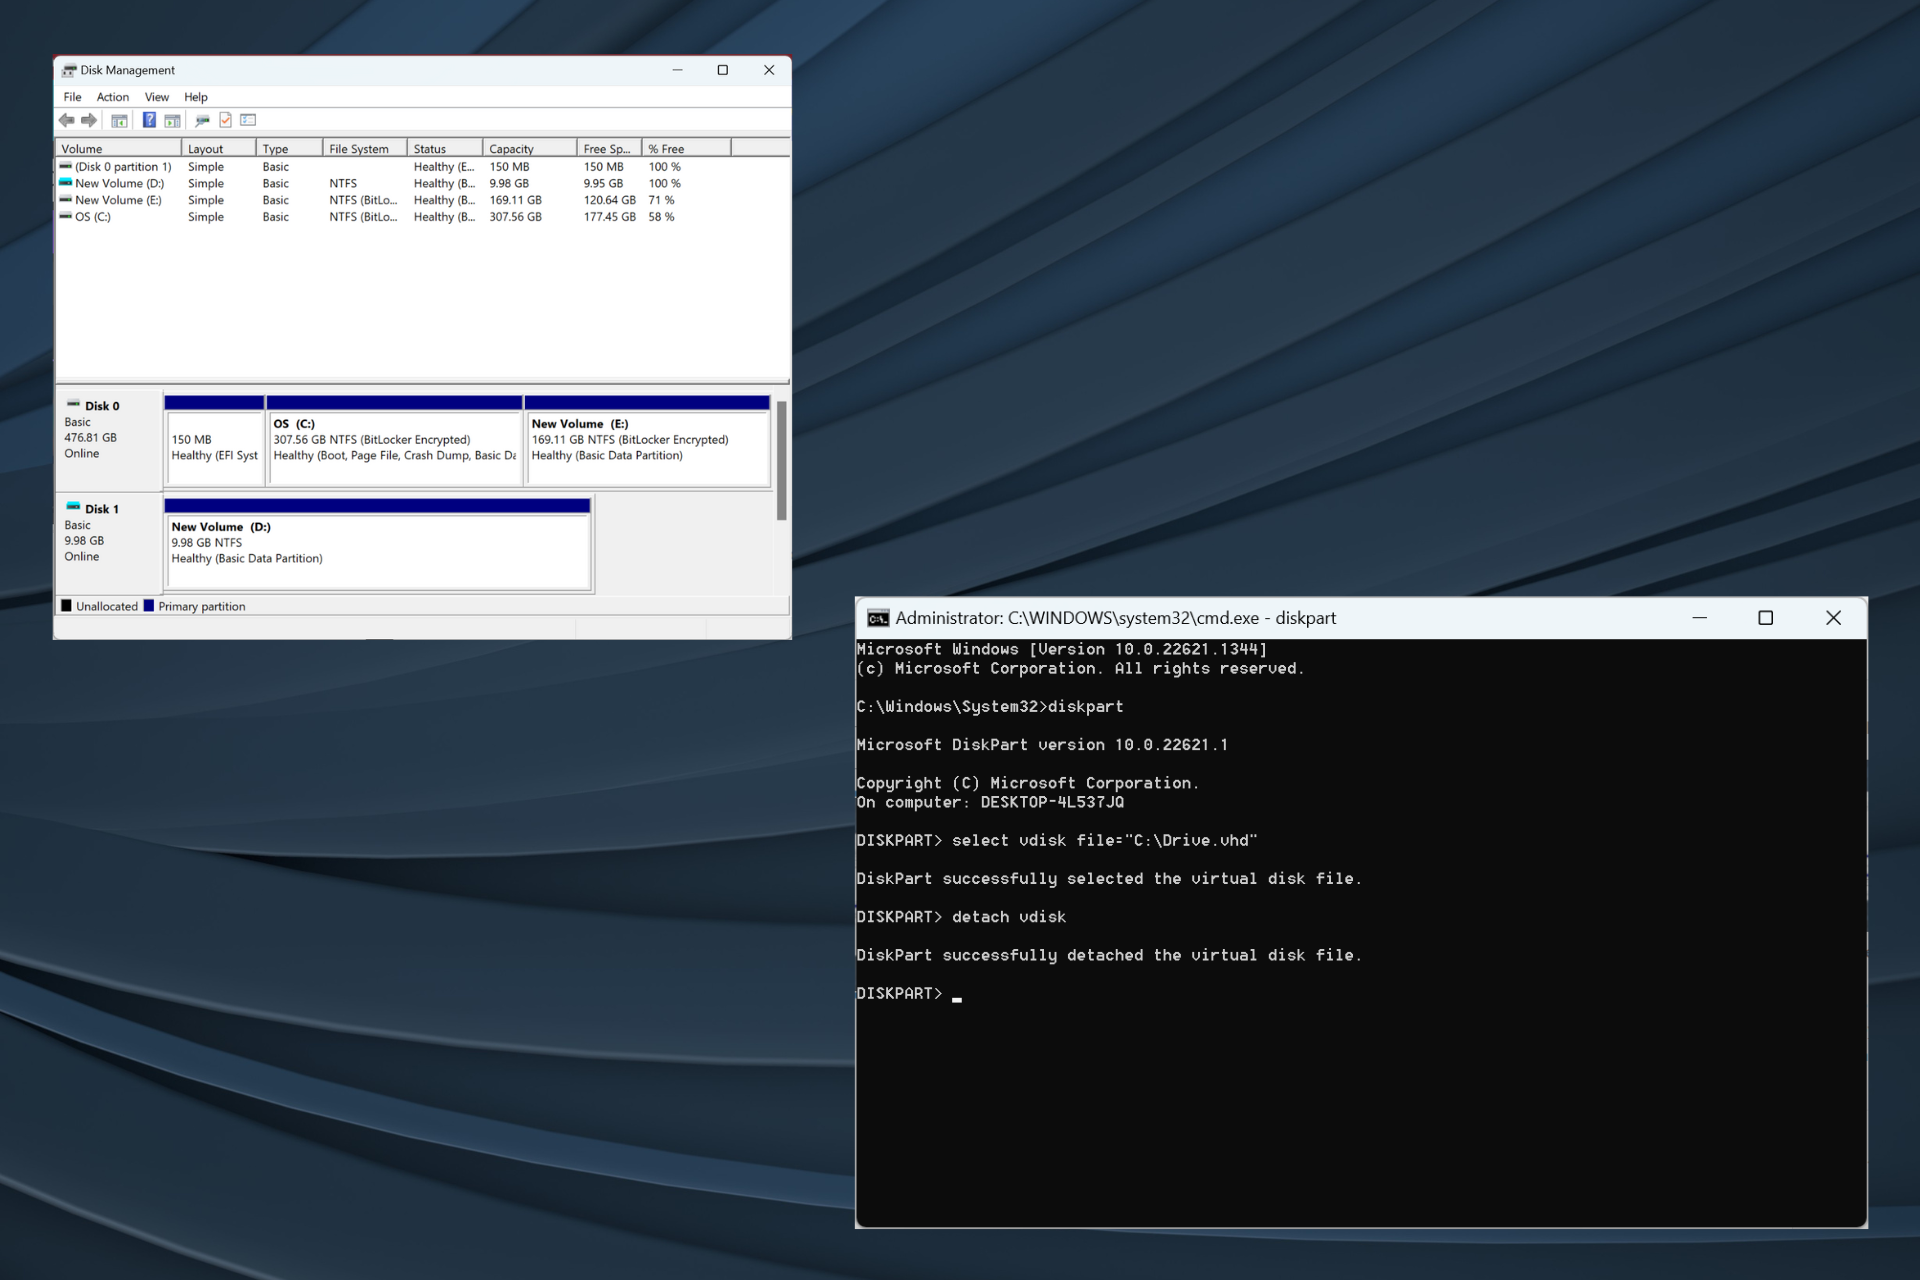Click the Disk 1 label panel

(109, 542)
